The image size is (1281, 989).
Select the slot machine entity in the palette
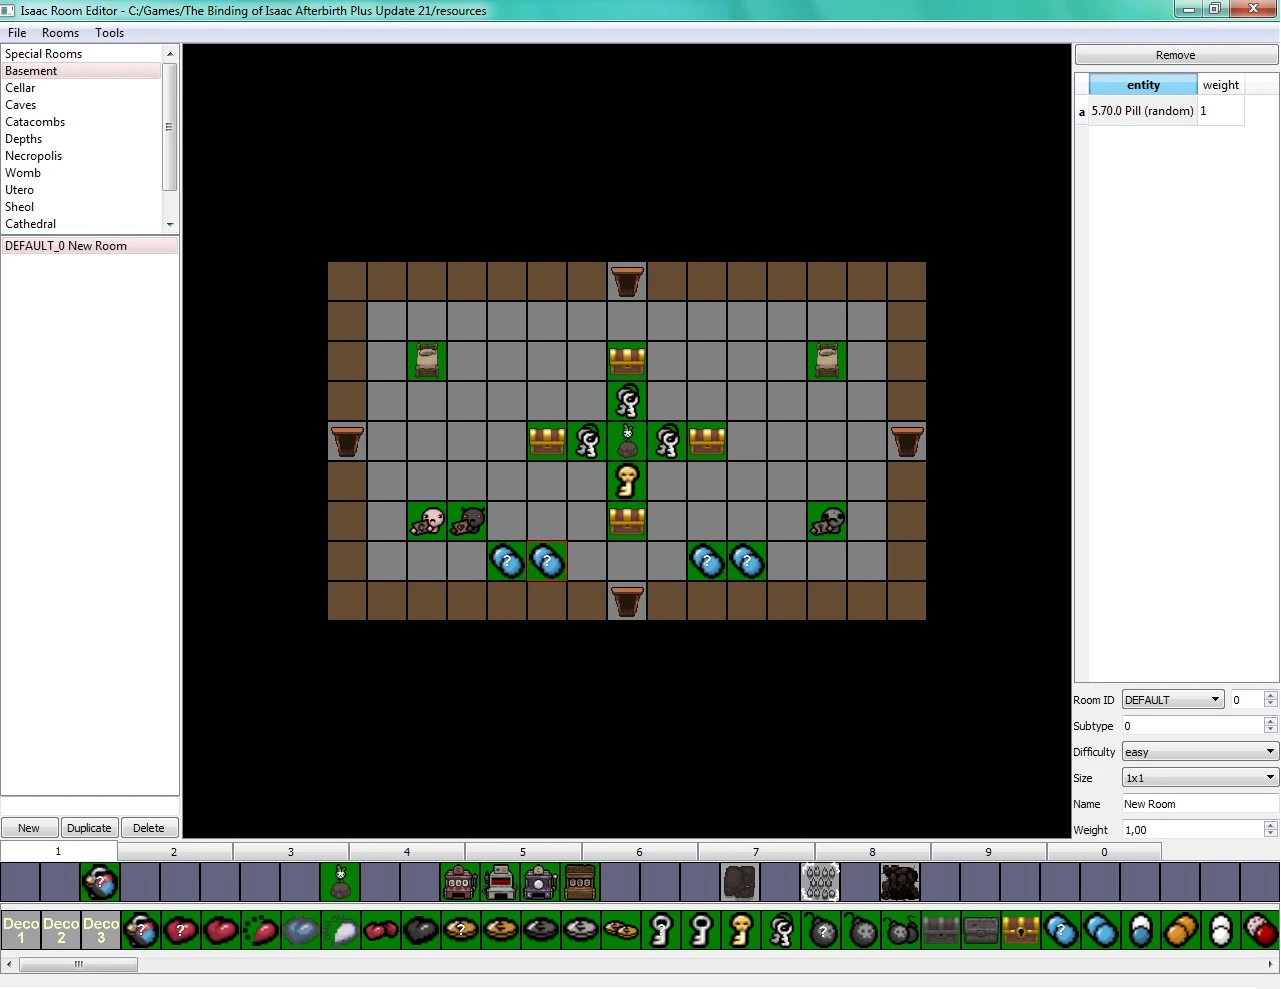459,881
